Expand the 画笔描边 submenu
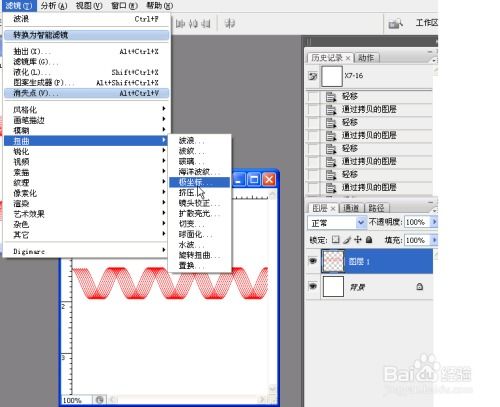 (x=87, y=120)
